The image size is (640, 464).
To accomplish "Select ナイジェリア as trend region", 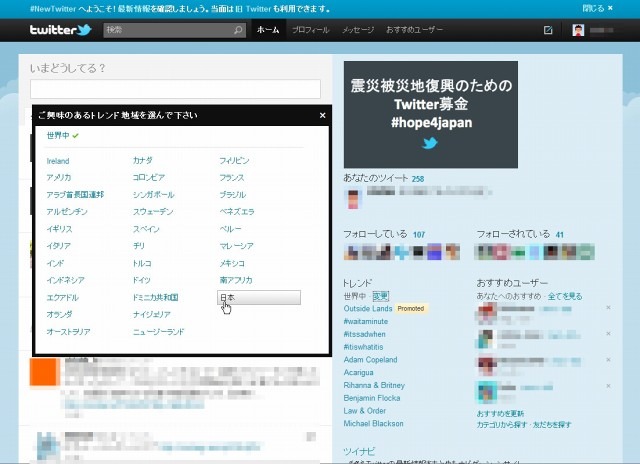I will 152,315.
